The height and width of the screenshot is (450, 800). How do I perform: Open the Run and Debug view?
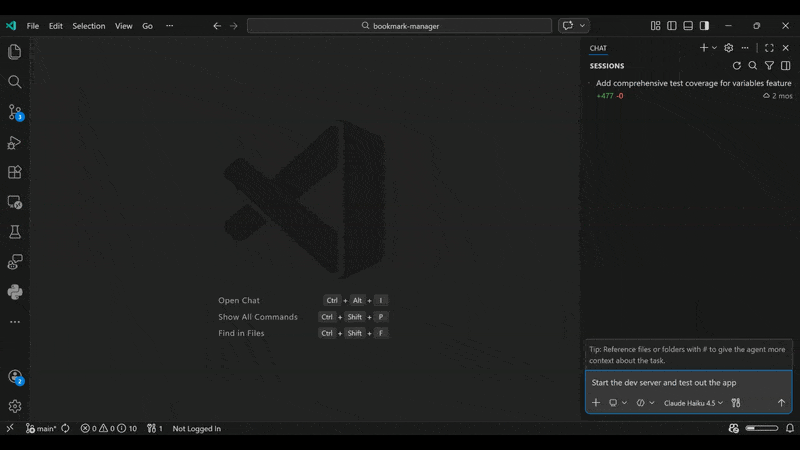click(15, 142)
